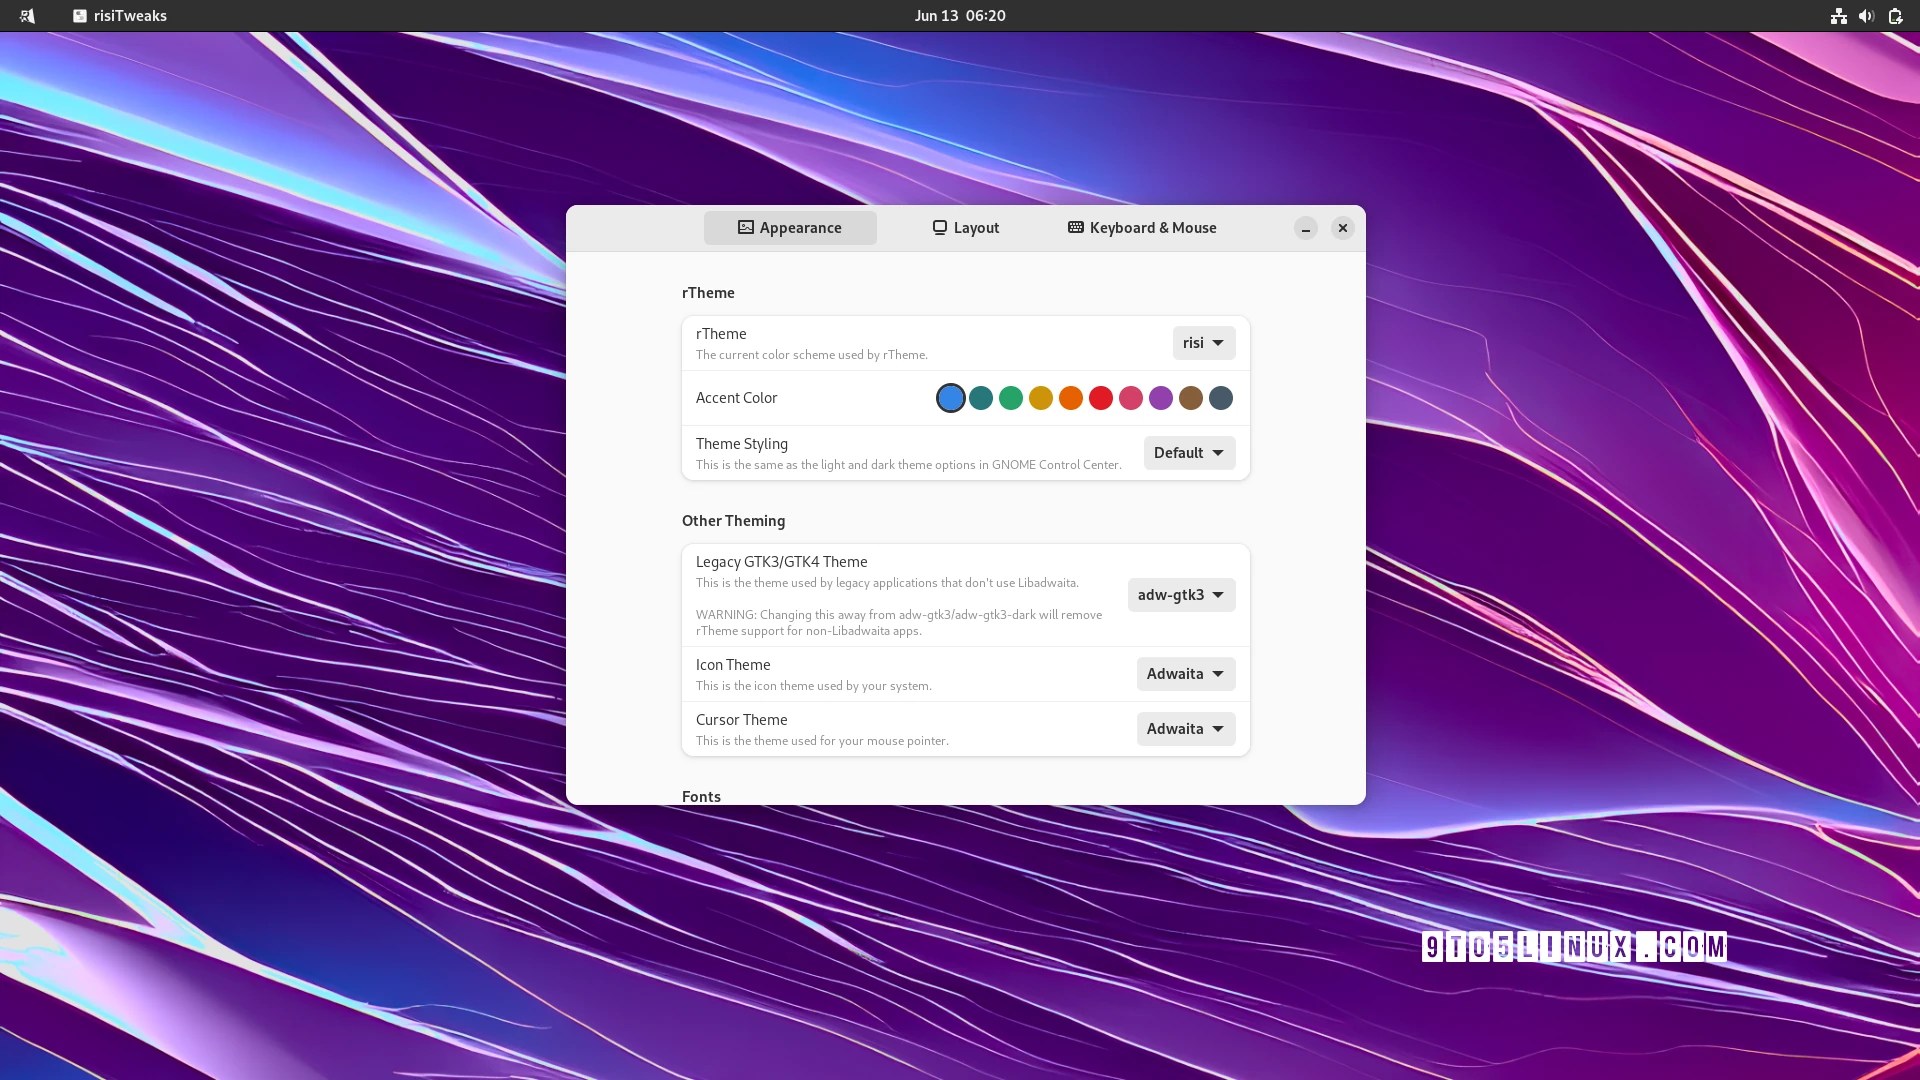Select the Appearance tab

point(790,228)
